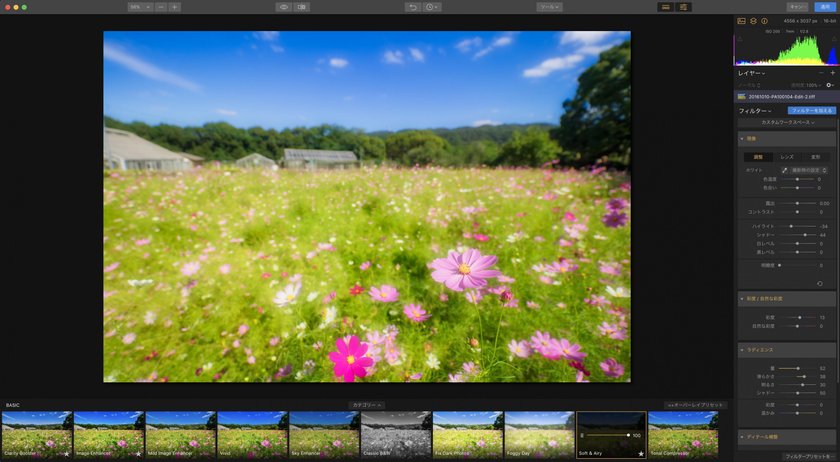The image size is (840, 462).
Task: Adjust the exposure slider showing 0.00
Action: pyautogui.click(x=798, y=204)
